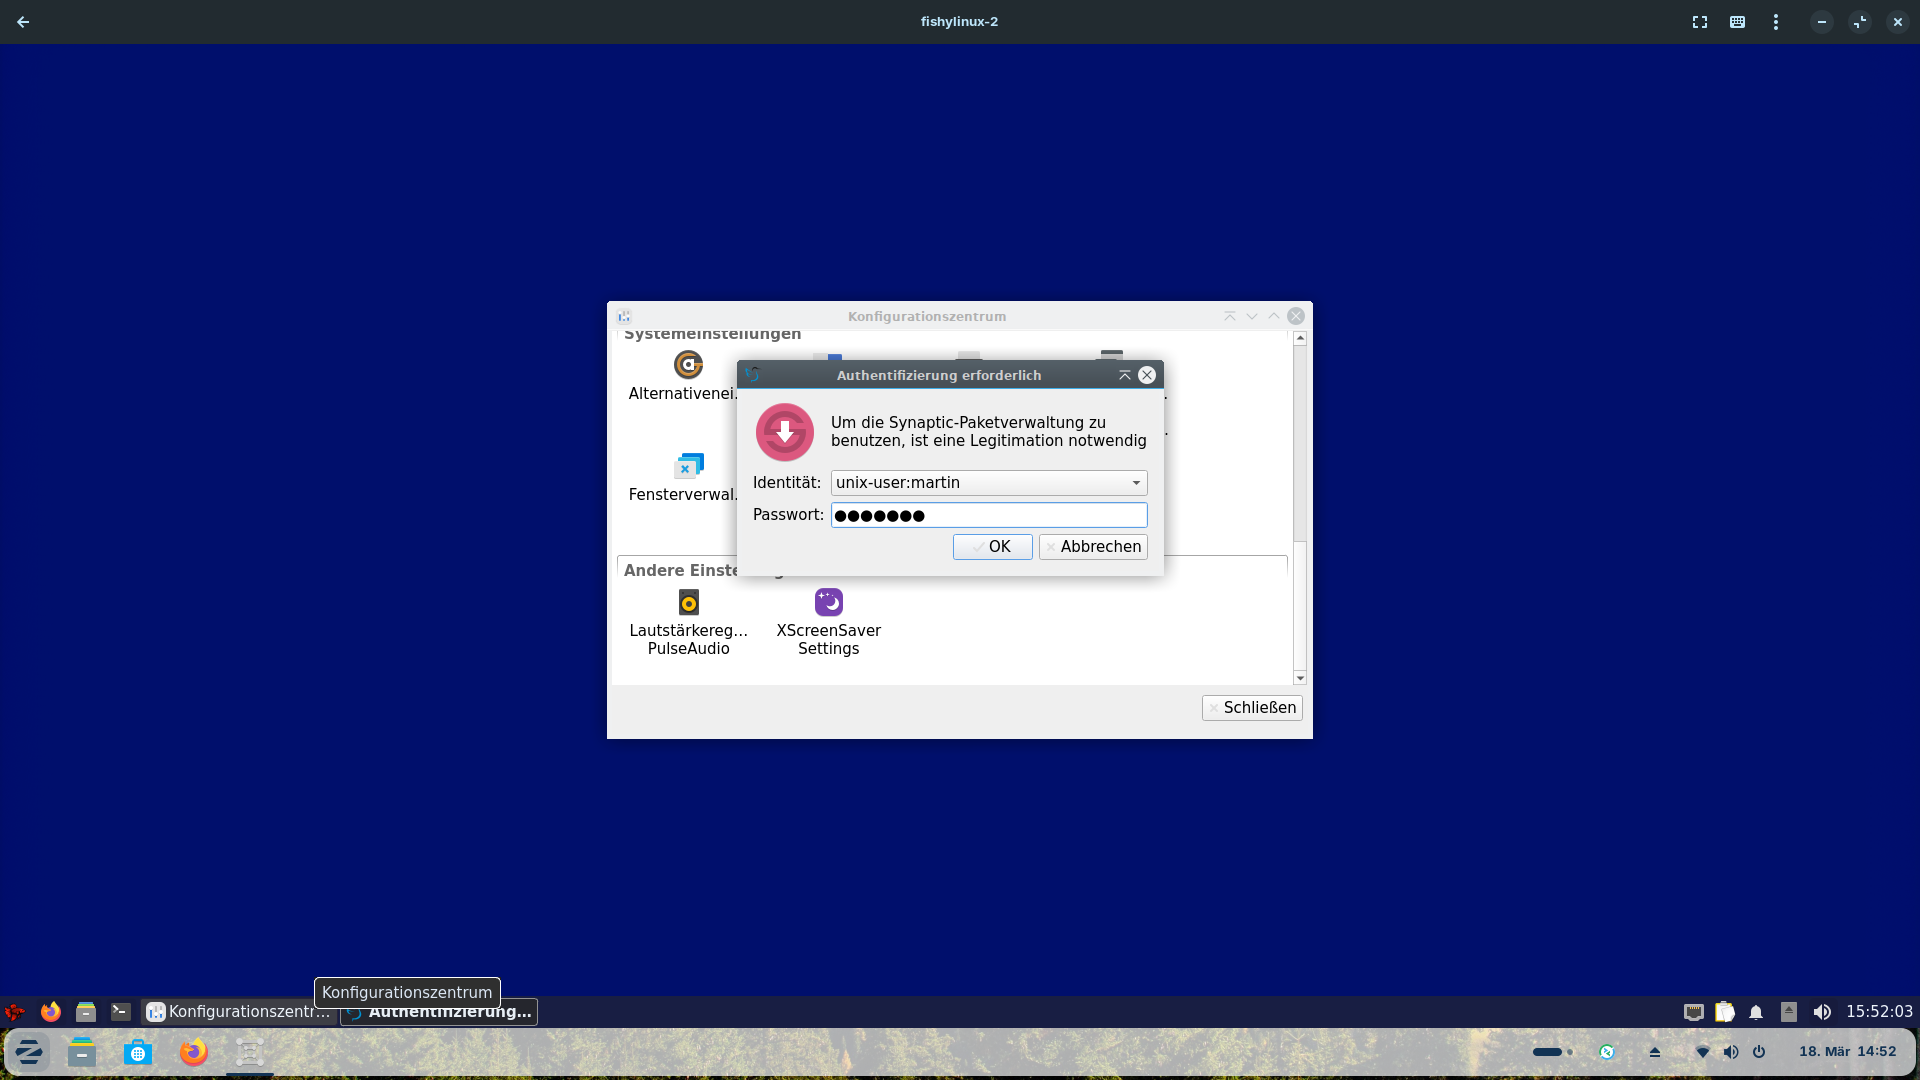The image size is (1920, 1080).
Task: Confirm password with OK button
Action: [x=992, y=547]
